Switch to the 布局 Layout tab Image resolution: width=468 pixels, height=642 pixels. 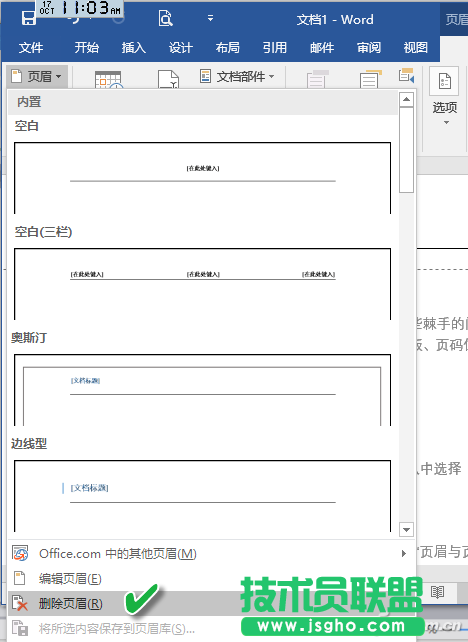coord(228,47)
